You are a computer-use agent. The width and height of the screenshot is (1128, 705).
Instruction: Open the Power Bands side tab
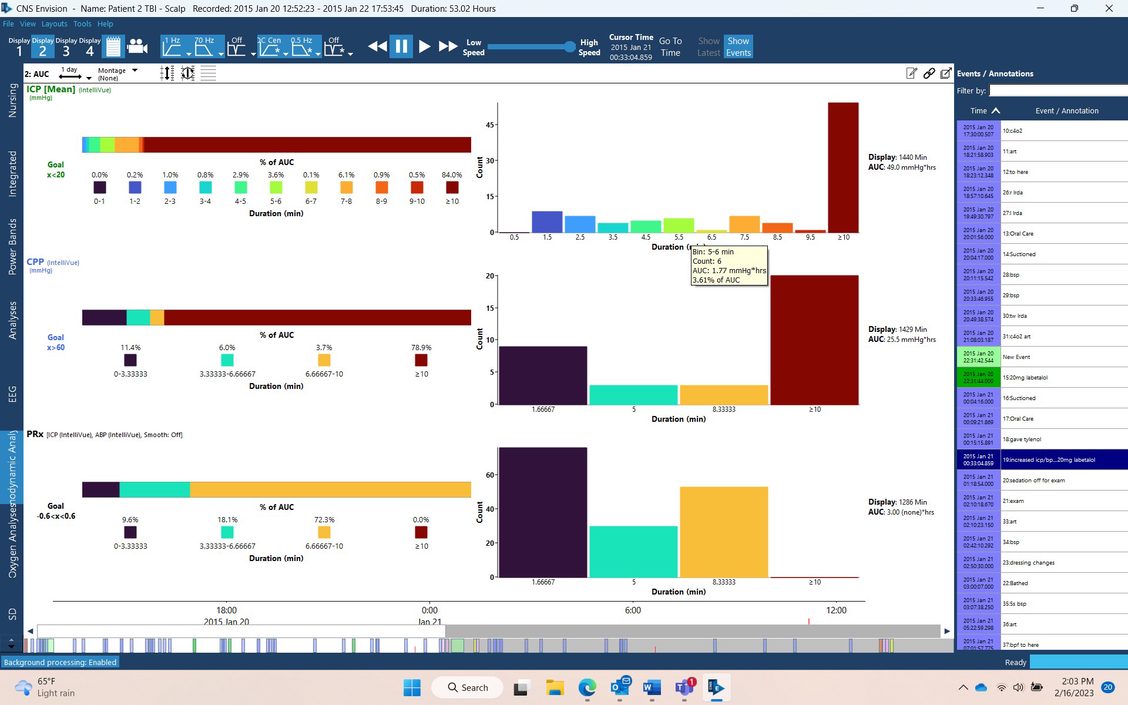tap(13, 247)
